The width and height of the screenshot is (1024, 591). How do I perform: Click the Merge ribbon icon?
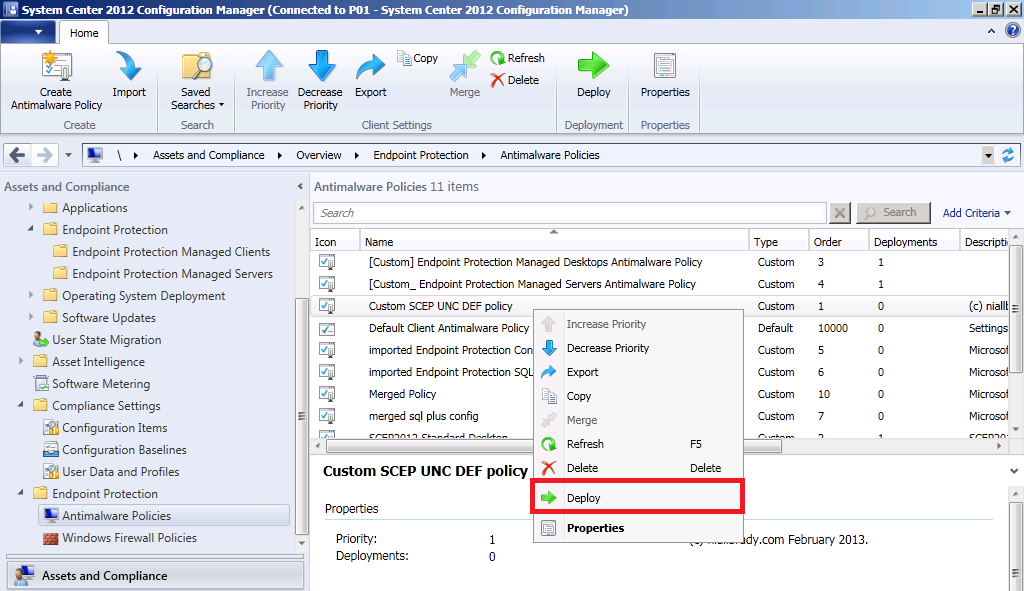[x=465, y=67]
